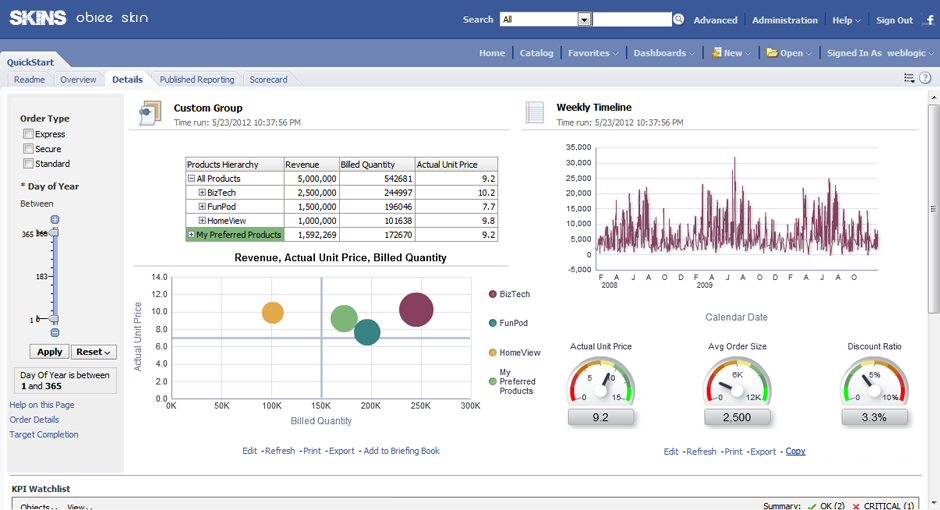The image size is (940, 510).
Task: Click the search text input field
Action: click(631, 20)
